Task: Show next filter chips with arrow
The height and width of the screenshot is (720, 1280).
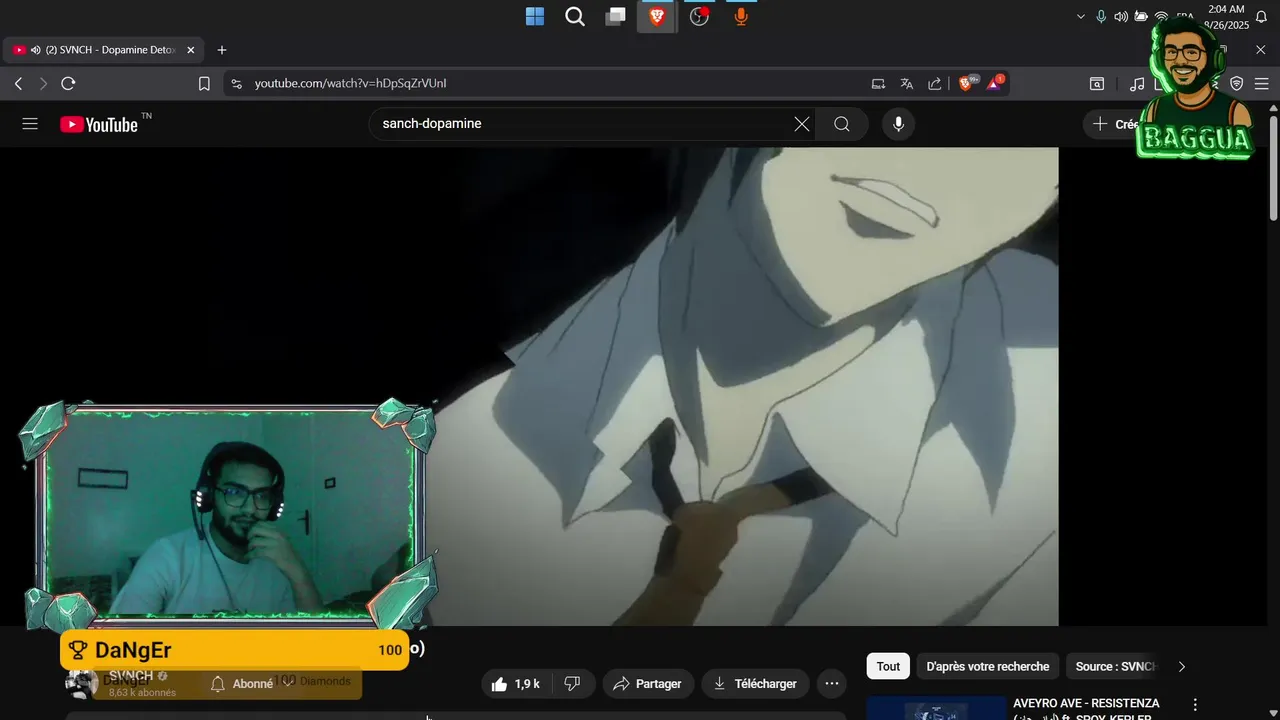Action: coord(1182,666)
